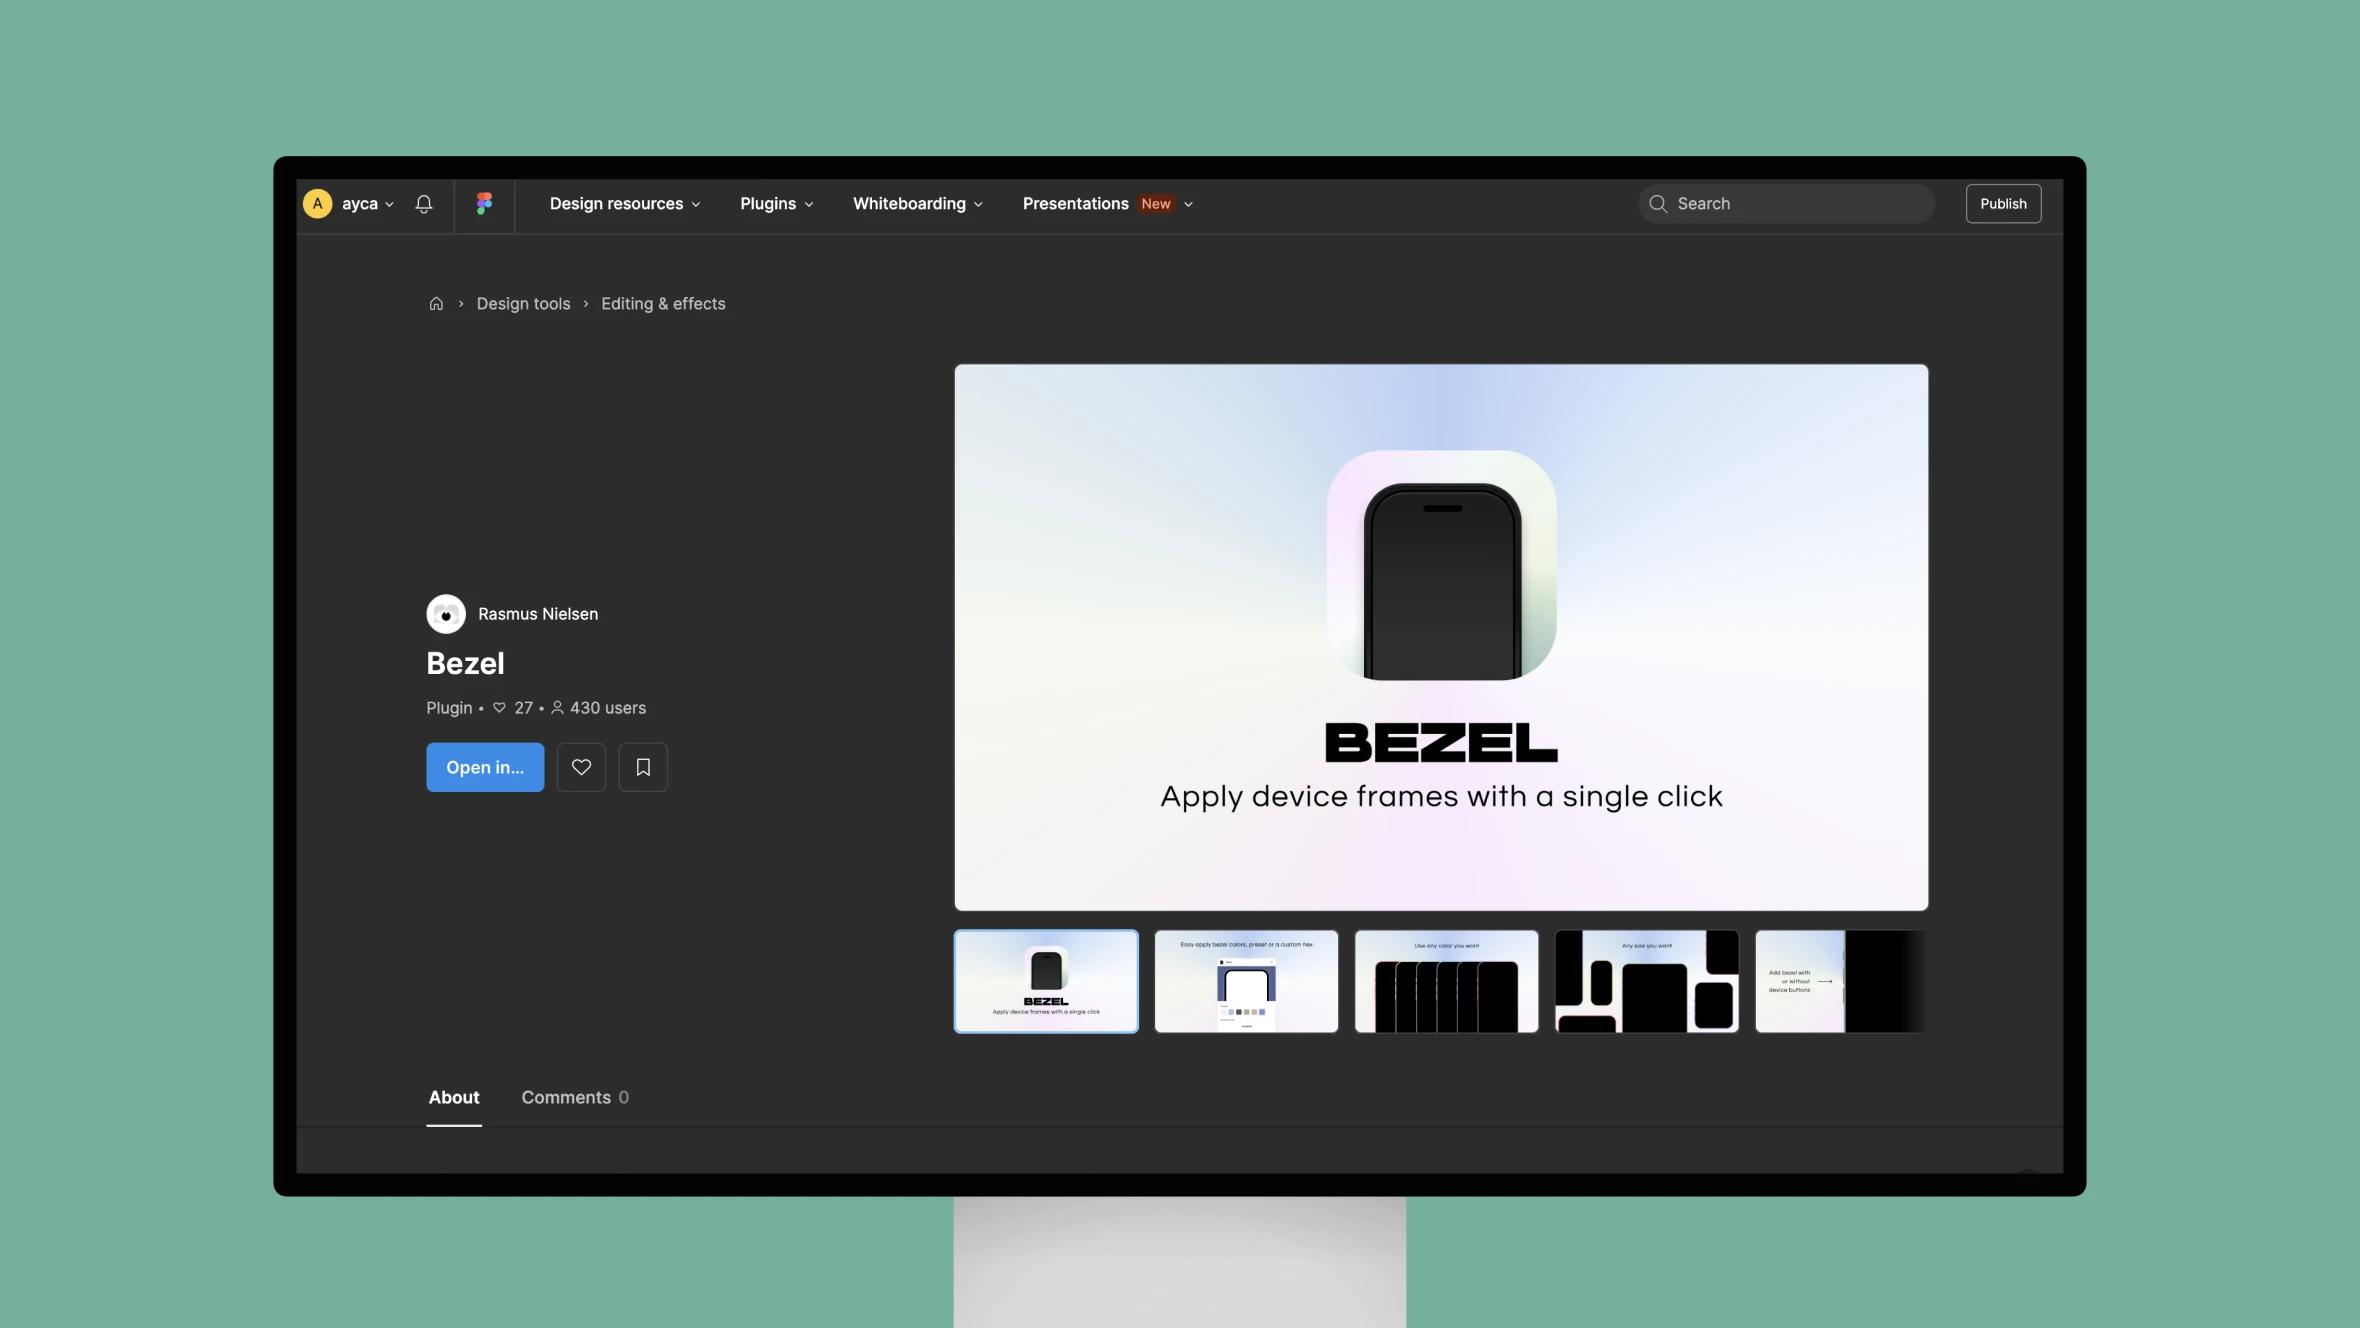2360x1328 pixels.
Task: Click the Figma logo icon in toolbar
Action: (x=483, y=203)
